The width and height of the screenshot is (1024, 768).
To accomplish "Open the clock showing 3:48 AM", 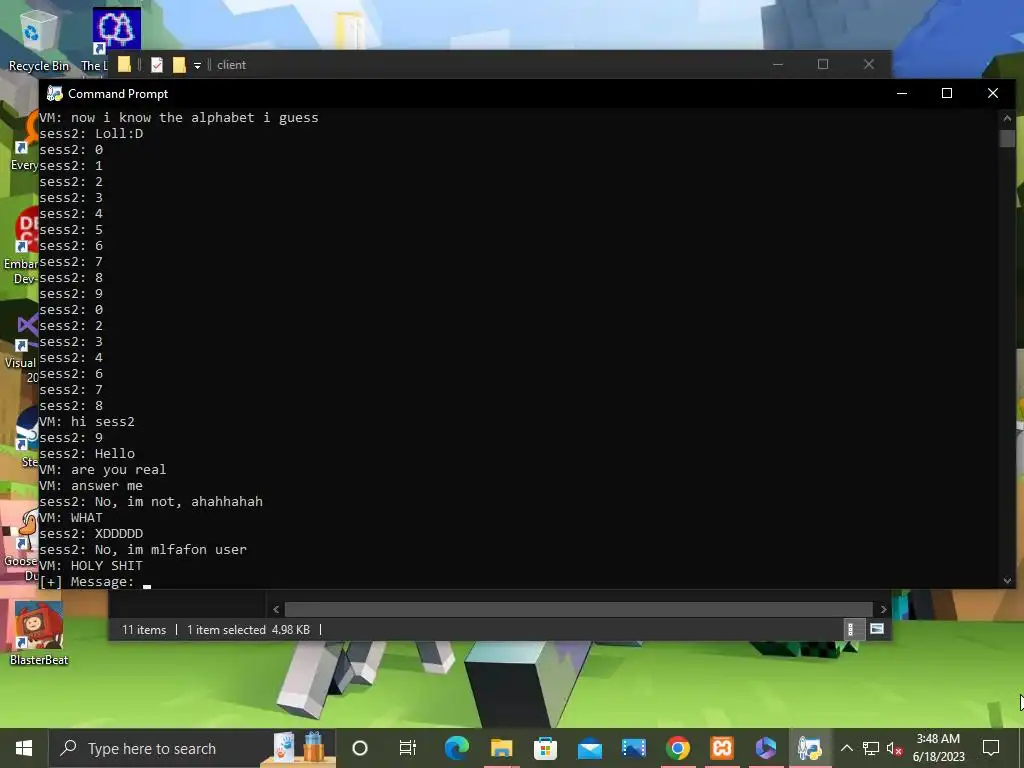I will click(x=938, y=748).
